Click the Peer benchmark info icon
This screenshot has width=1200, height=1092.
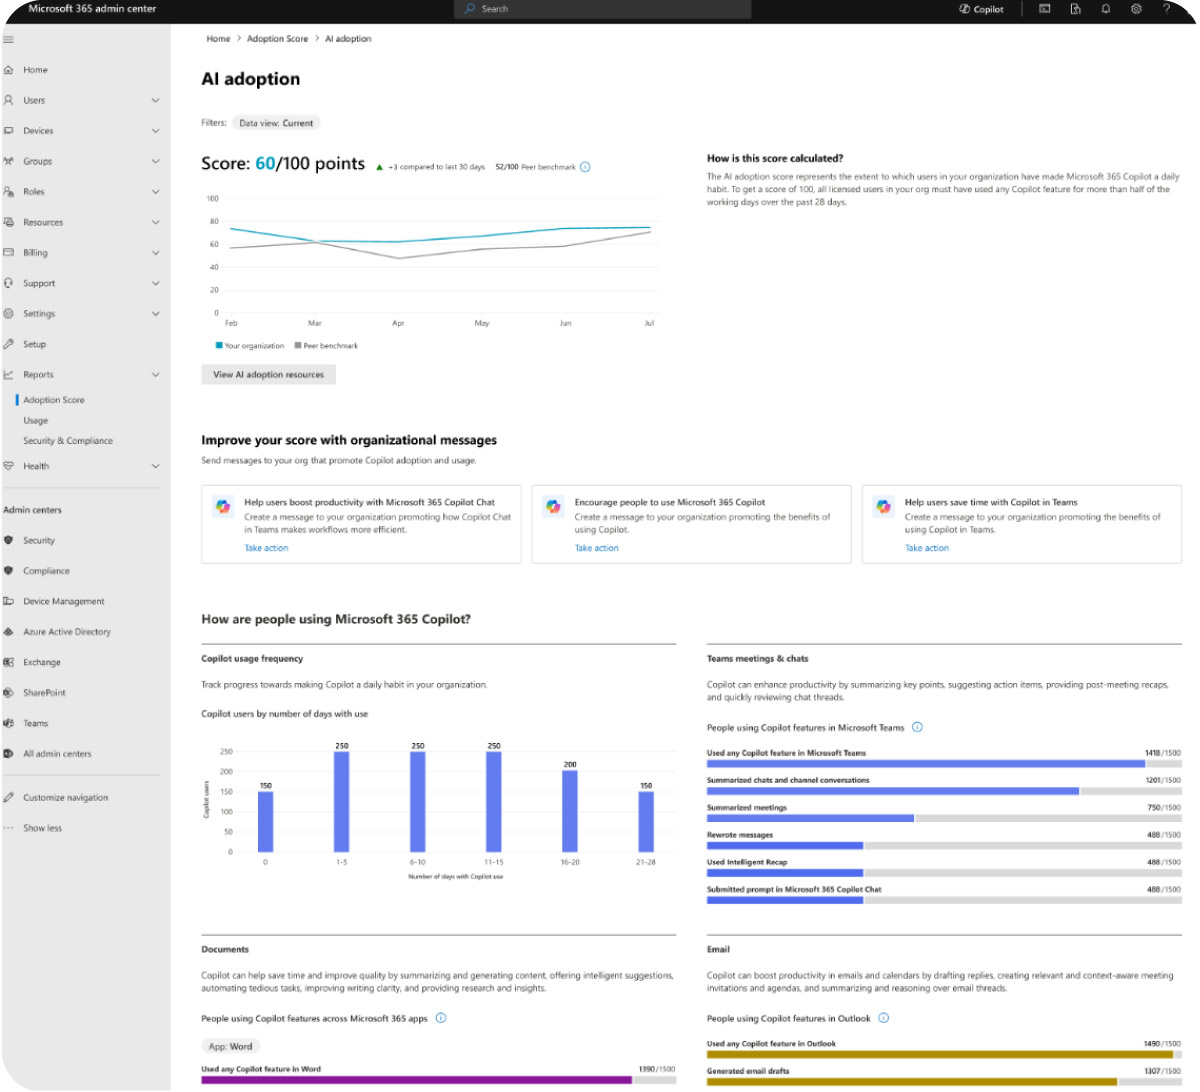click(585, 167)
